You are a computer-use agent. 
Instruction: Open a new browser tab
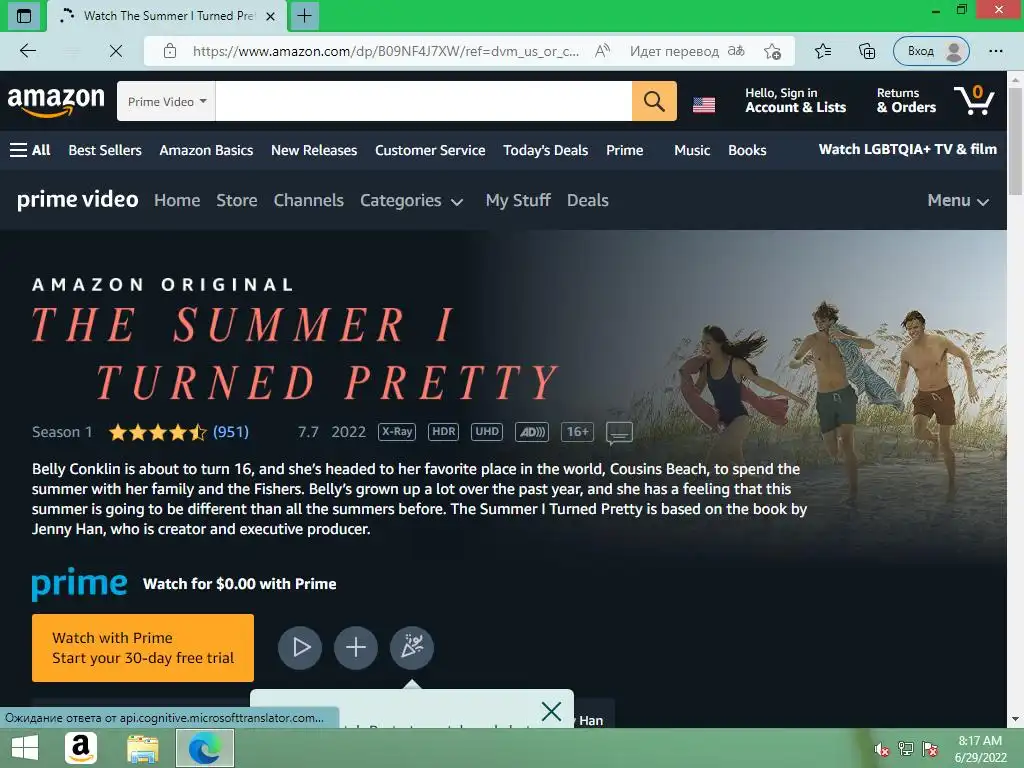(304, 16)
